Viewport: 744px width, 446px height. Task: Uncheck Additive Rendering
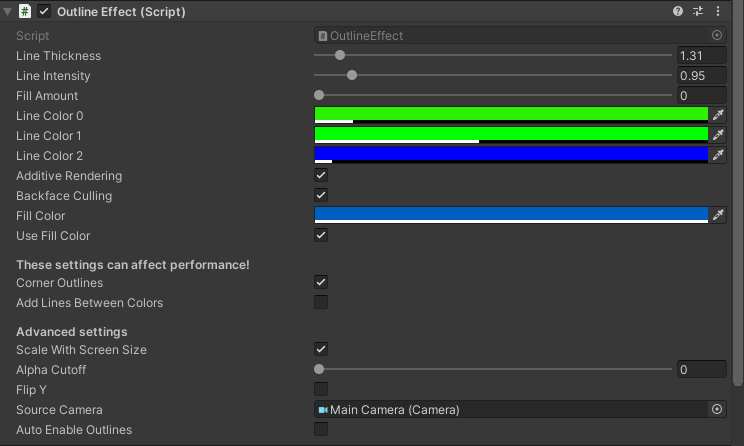321,175
